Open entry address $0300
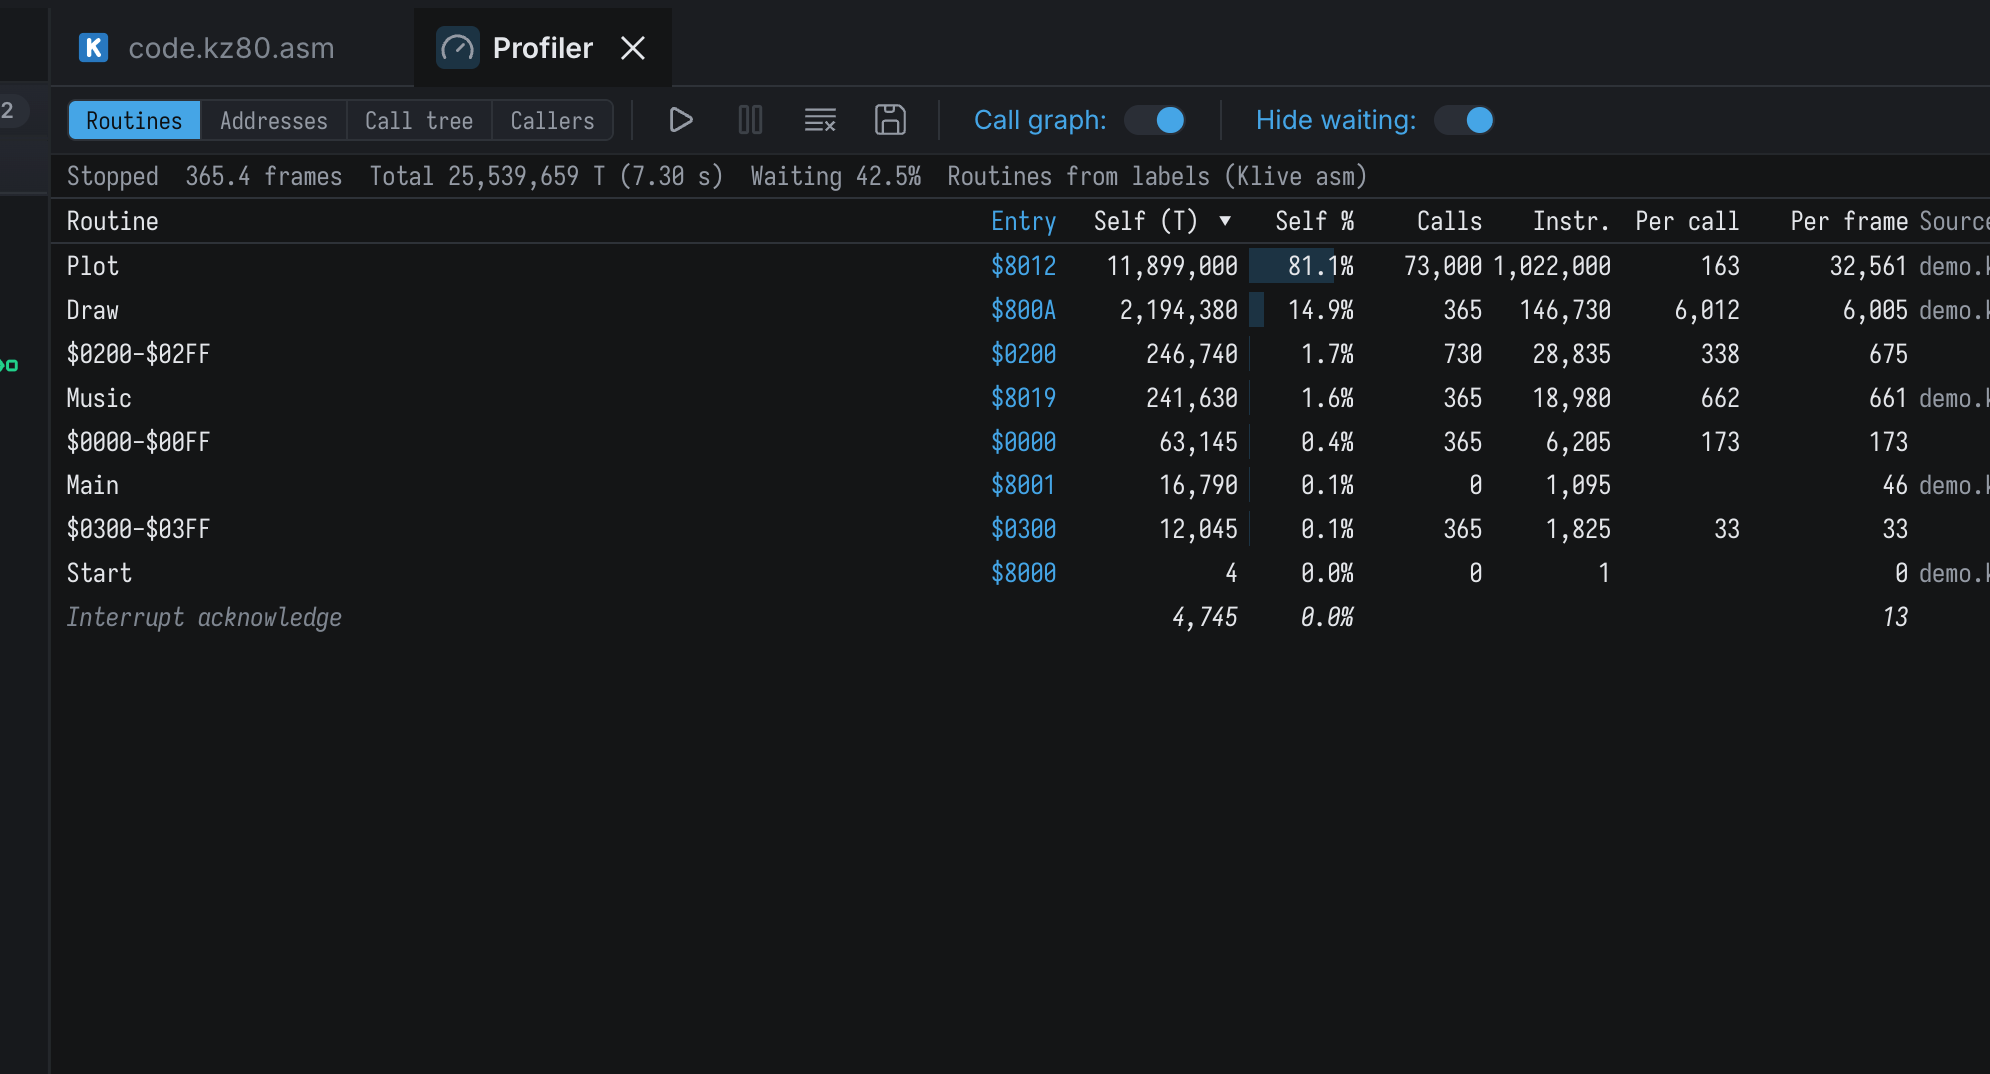Screen dimensions: 1990x1074 tap(1023, 529)
